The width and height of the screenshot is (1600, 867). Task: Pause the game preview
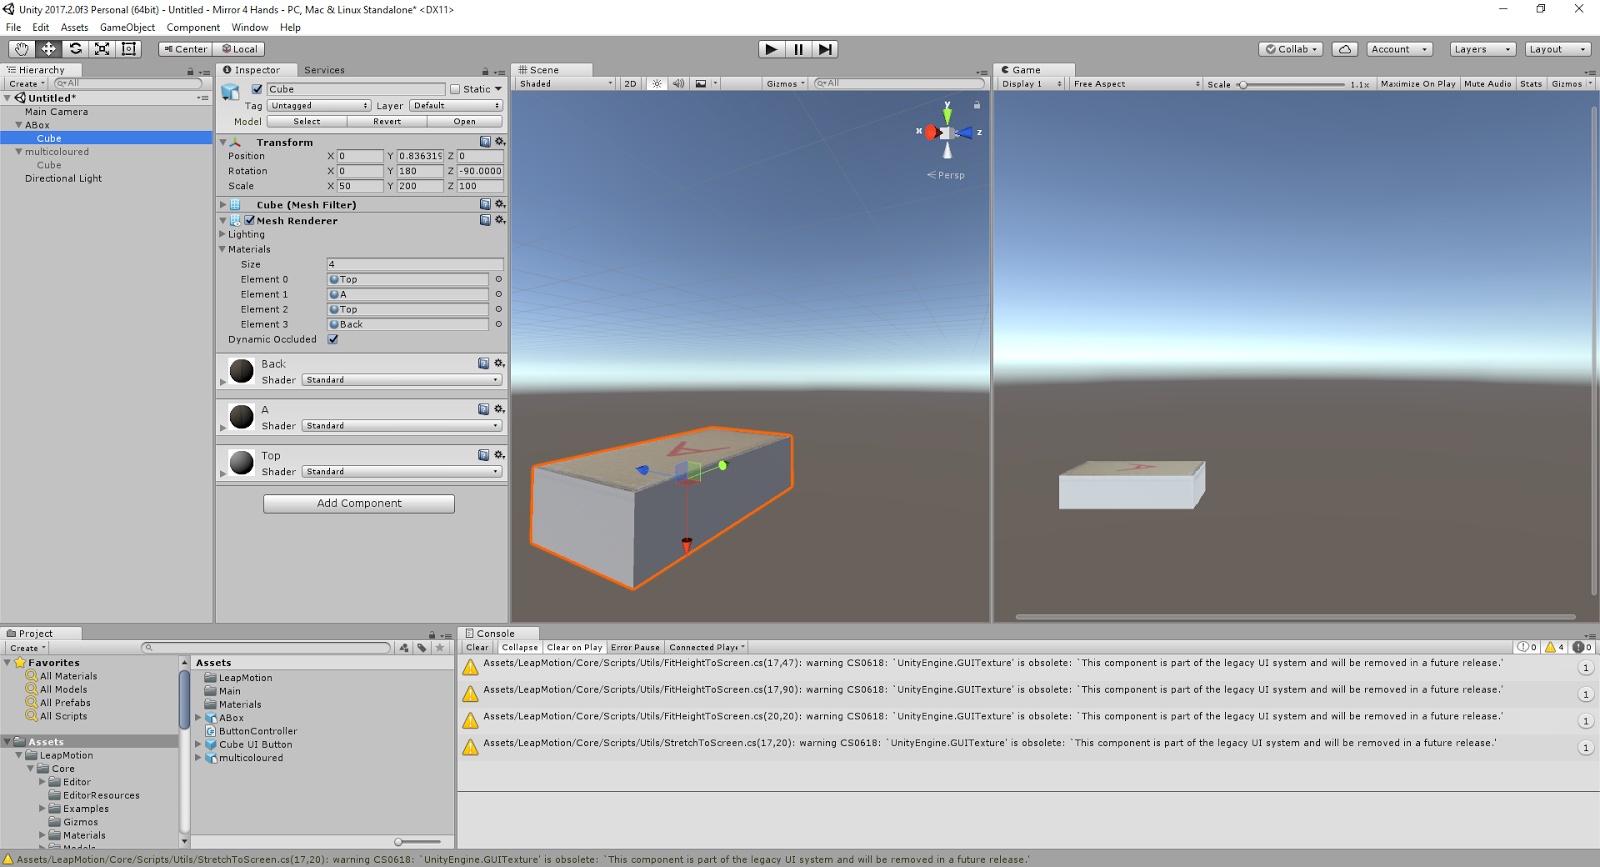point(798,49)
